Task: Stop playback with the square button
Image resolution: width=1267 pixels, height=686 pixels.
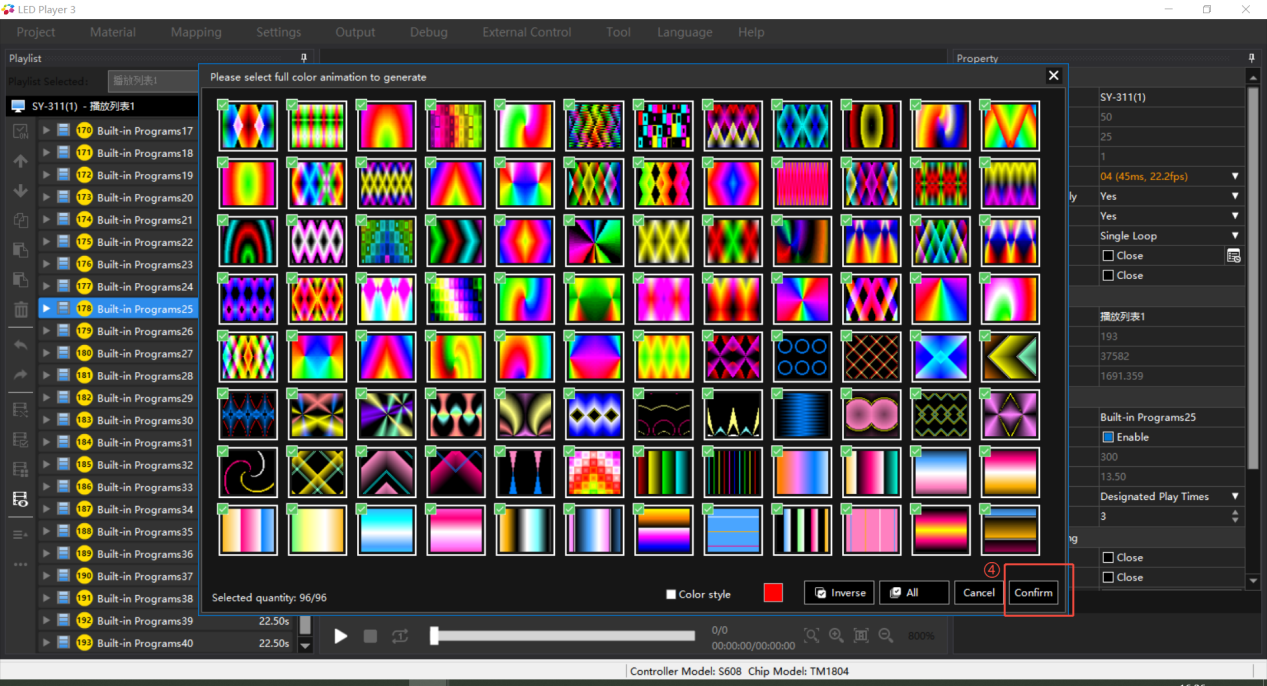Action: point(370,636)
